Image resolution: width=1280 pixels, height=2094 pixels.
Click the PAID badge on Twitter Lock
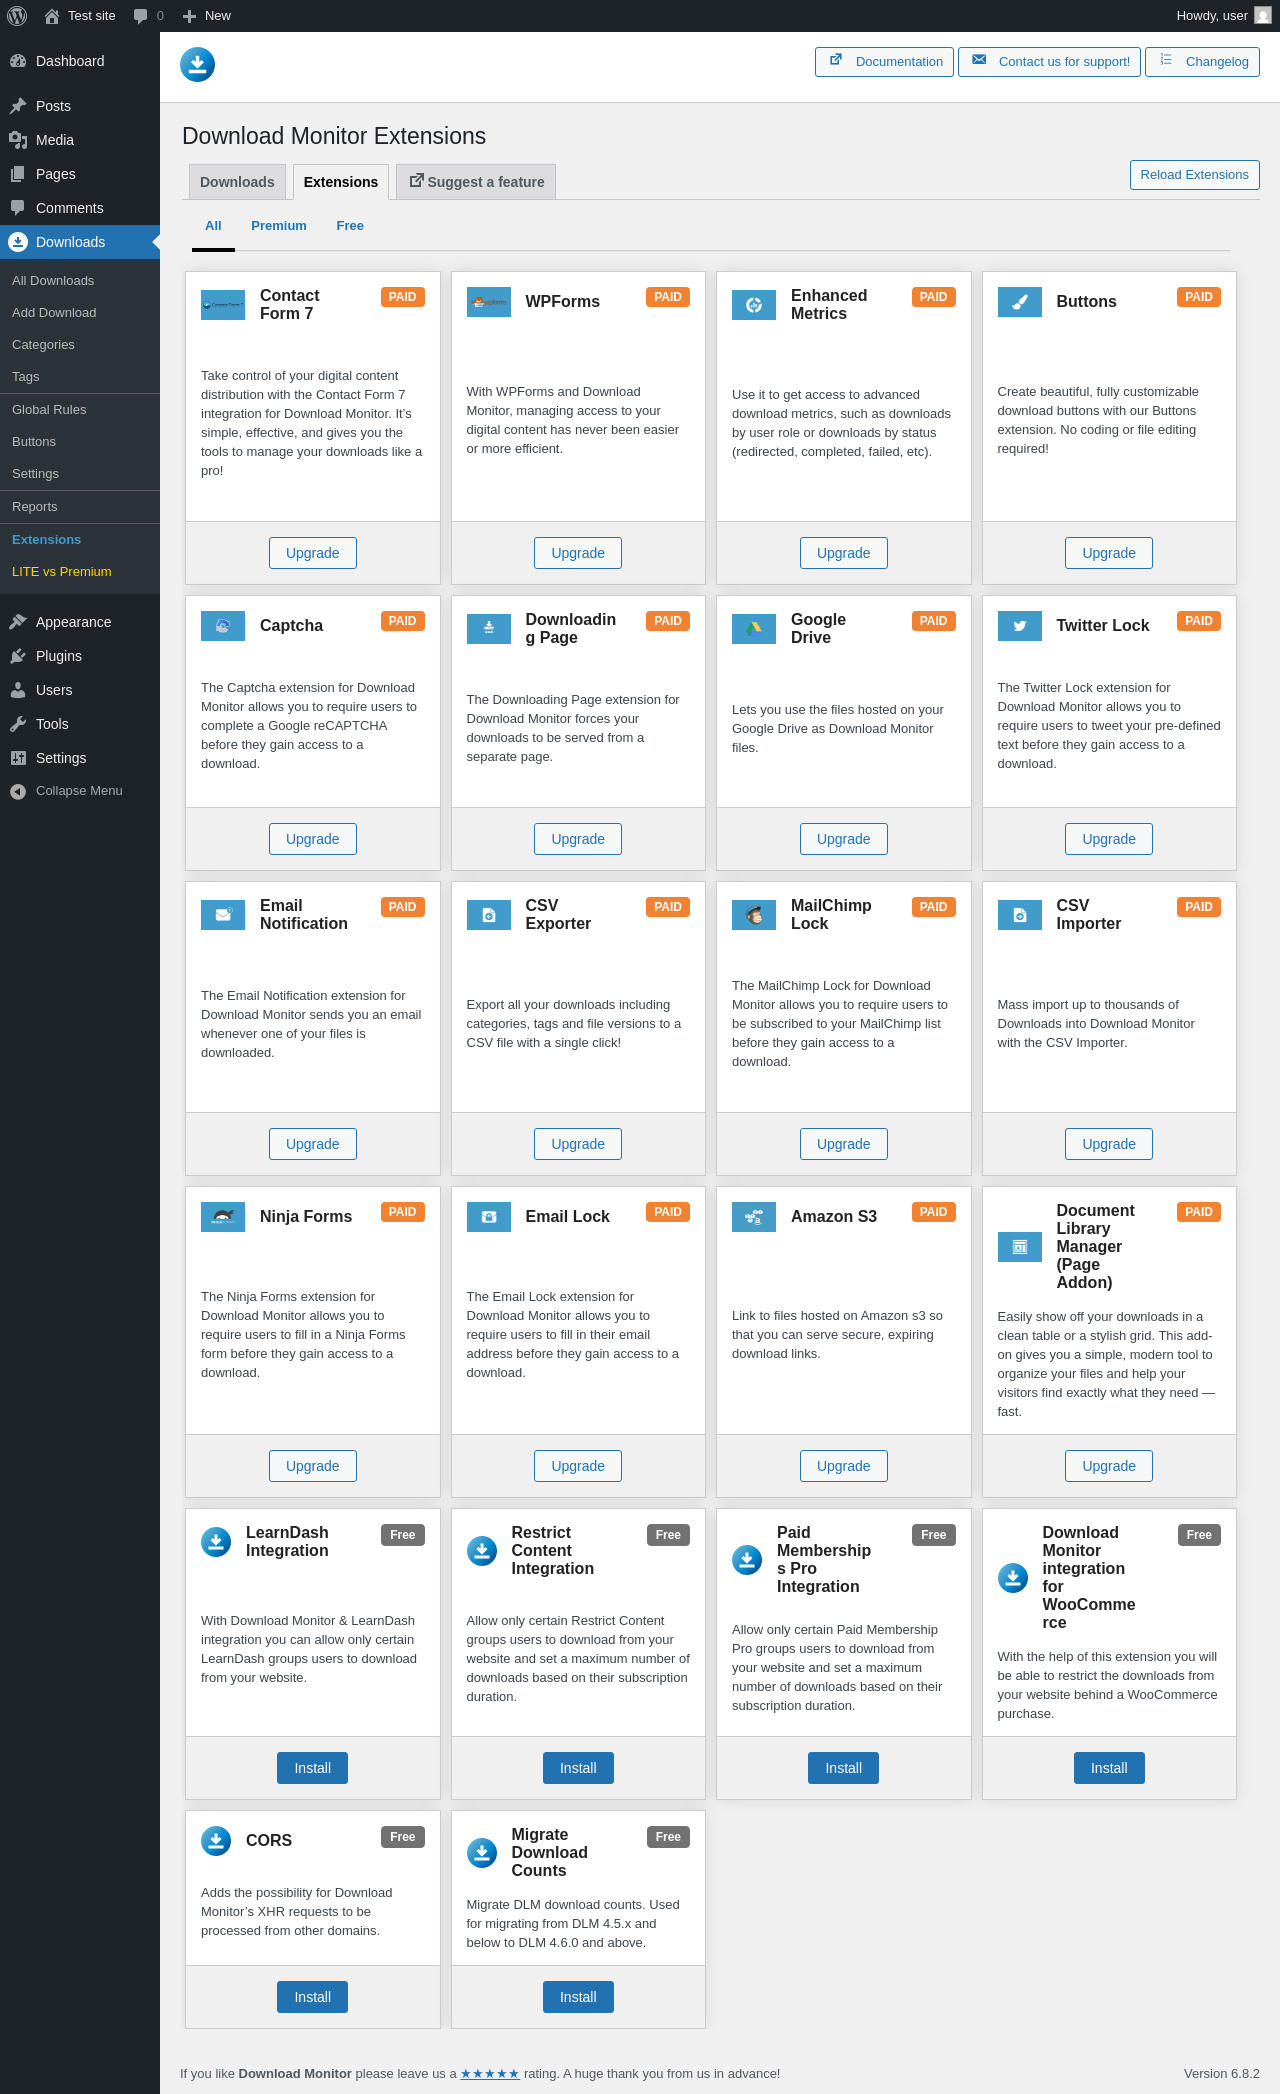pos(1199,621)
